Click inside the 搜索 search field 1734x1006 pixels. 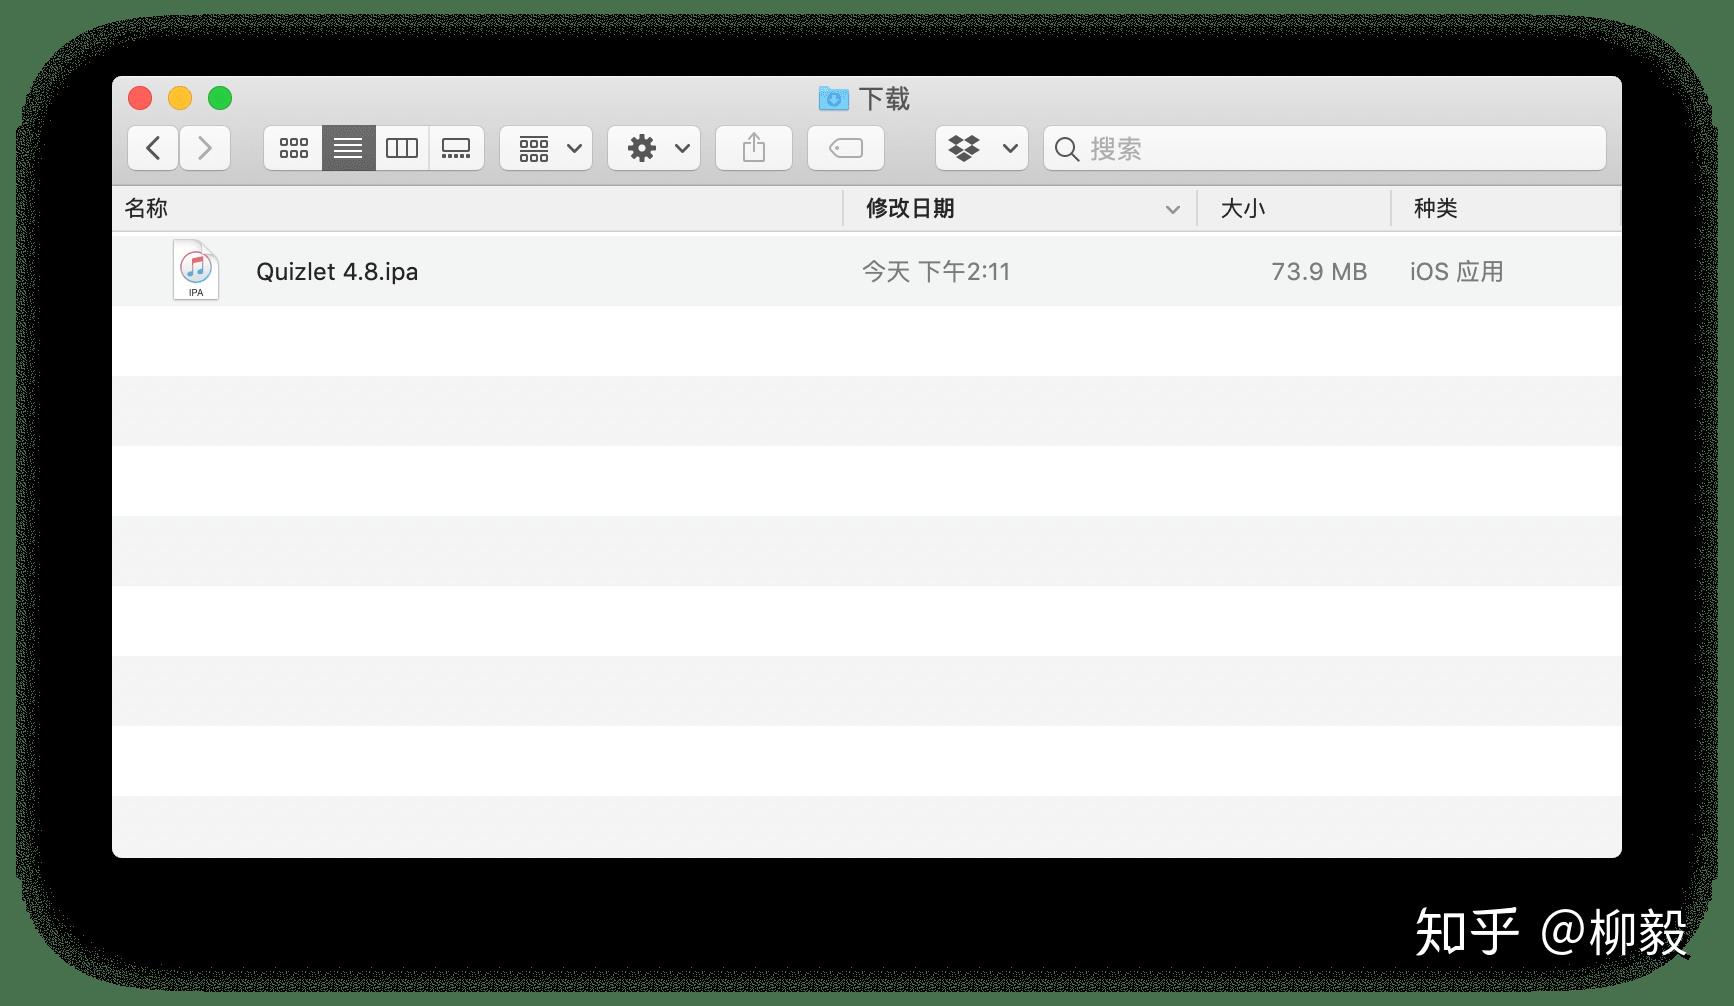coord(1250,148)
